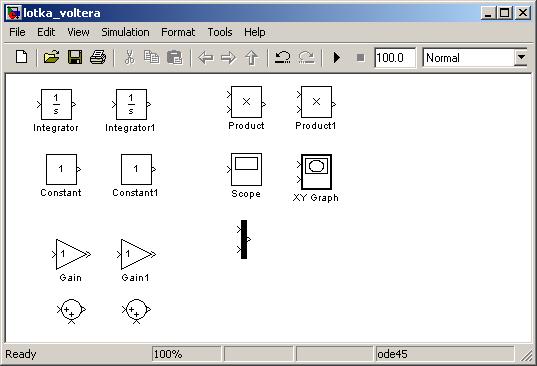This screenshot has width=537, height=366.
Task: Open the Edit menu
Action: tap(46, 32)
